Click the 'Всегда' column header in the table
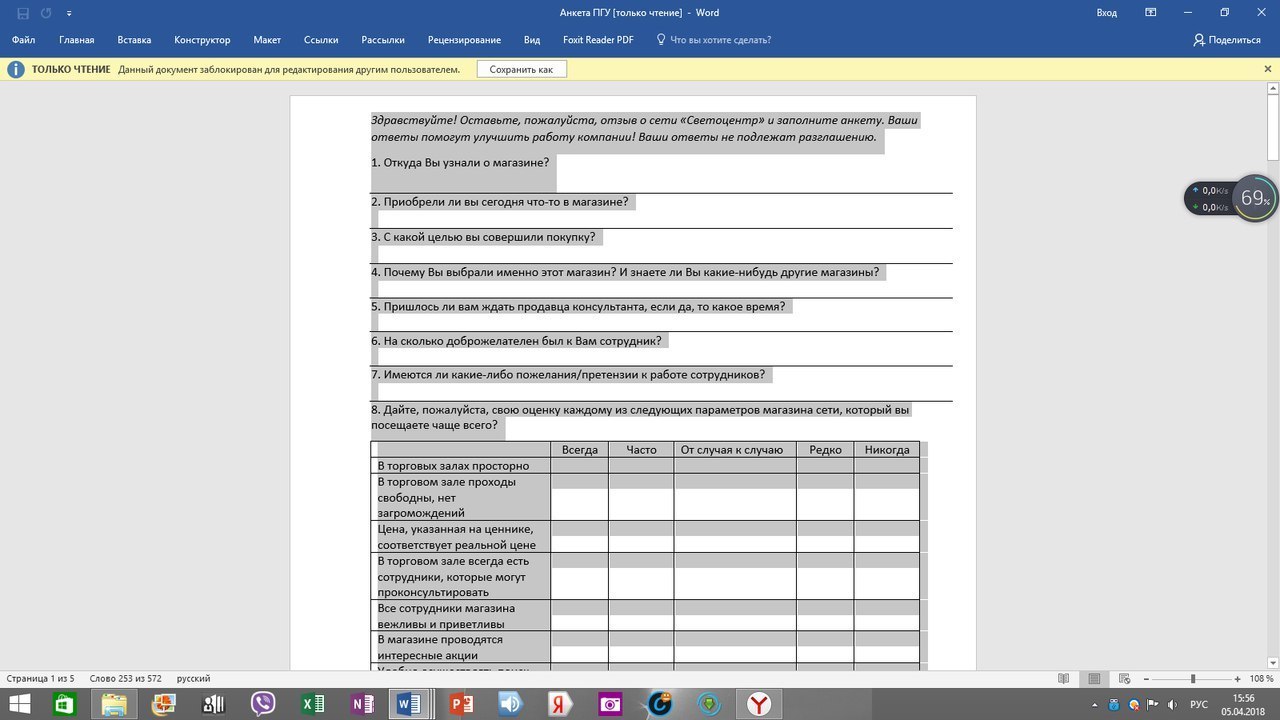Screen dimensions: 1280x720 (x=579, y=450)
